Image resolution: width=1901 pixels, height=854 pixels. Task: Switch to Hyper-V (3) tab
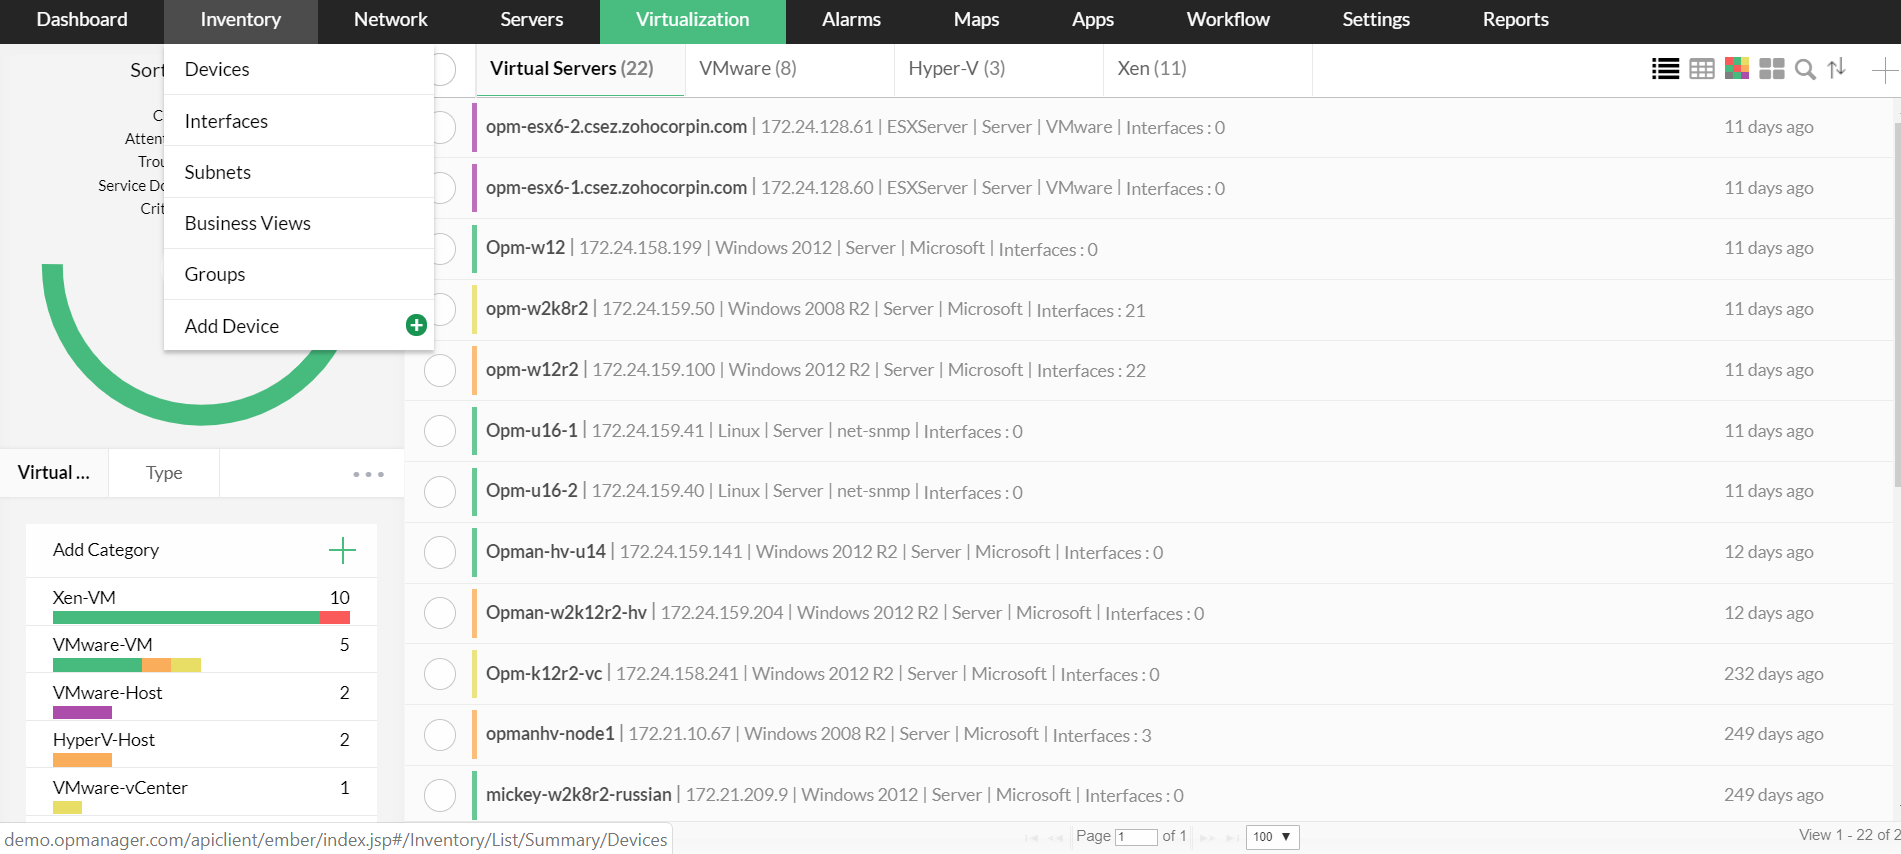(998, 69)
